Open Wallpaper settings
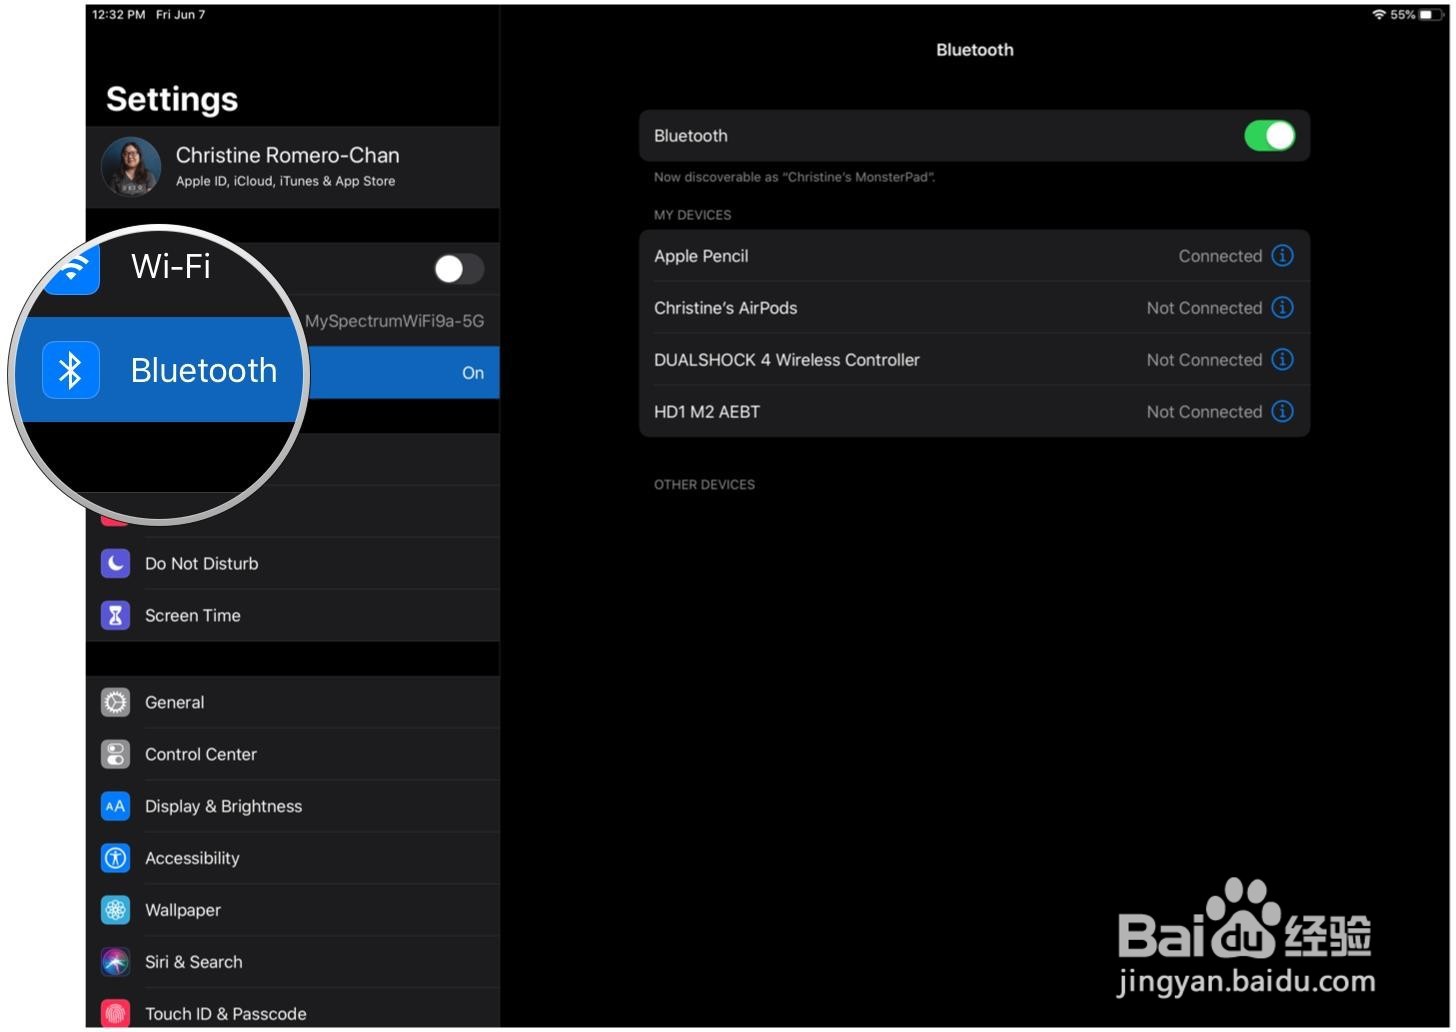Image resolution: width=1456 pixels, height=1032 pixels. 293,911
